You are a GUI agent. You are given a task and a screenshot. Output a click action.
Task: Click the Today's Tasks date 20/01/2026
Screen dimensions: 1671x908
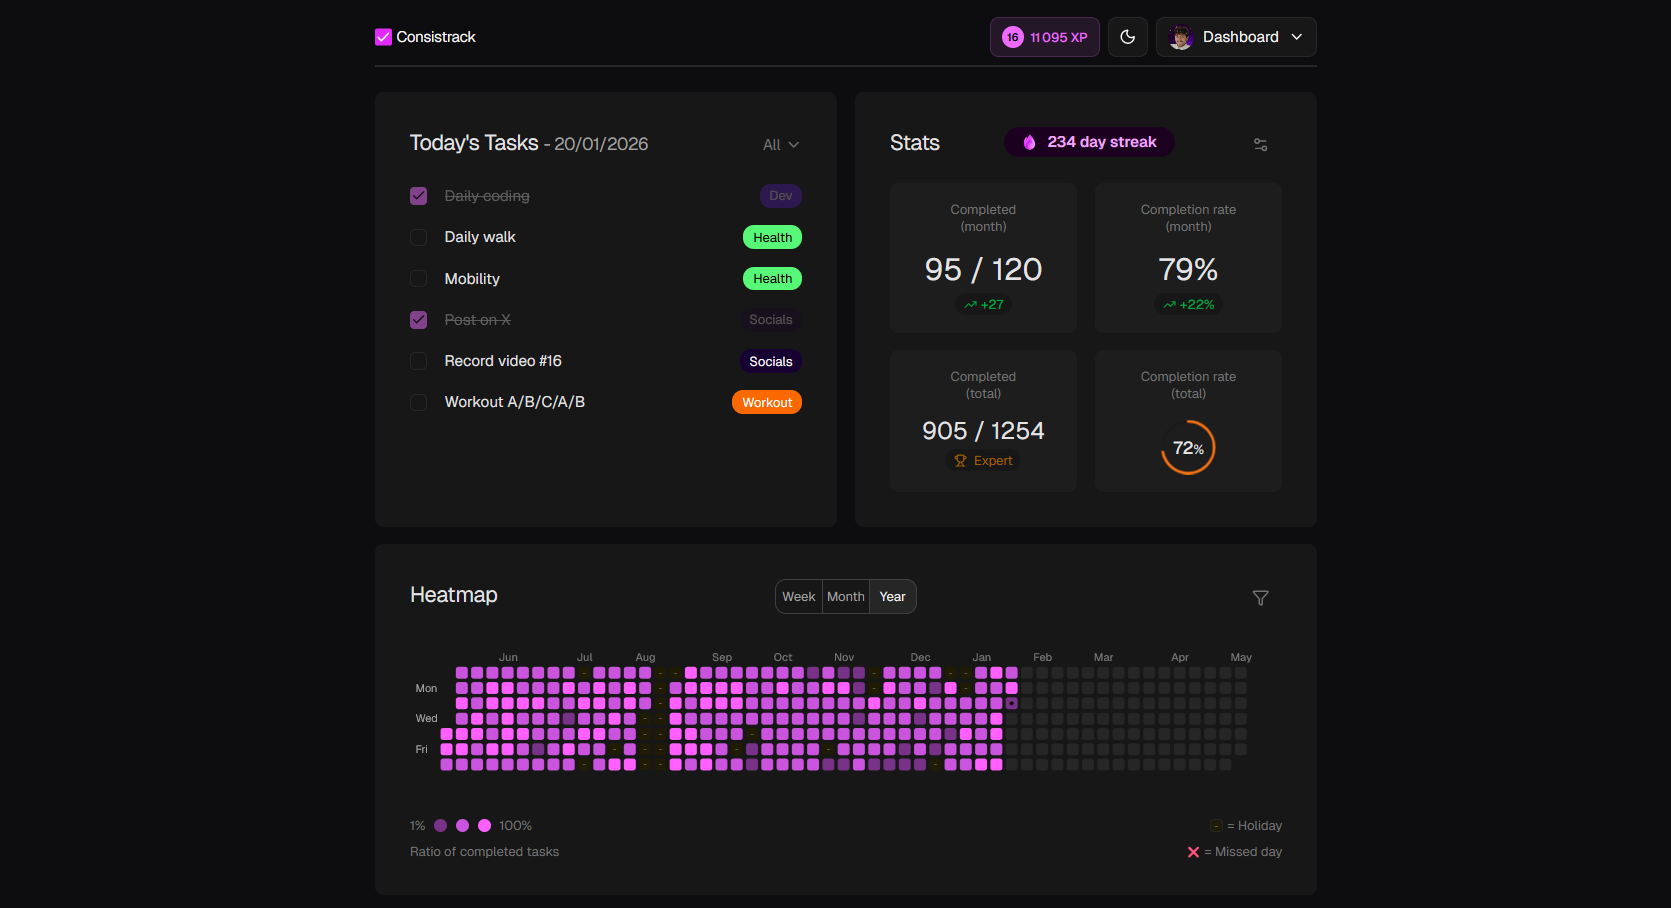tap(601, 144)
